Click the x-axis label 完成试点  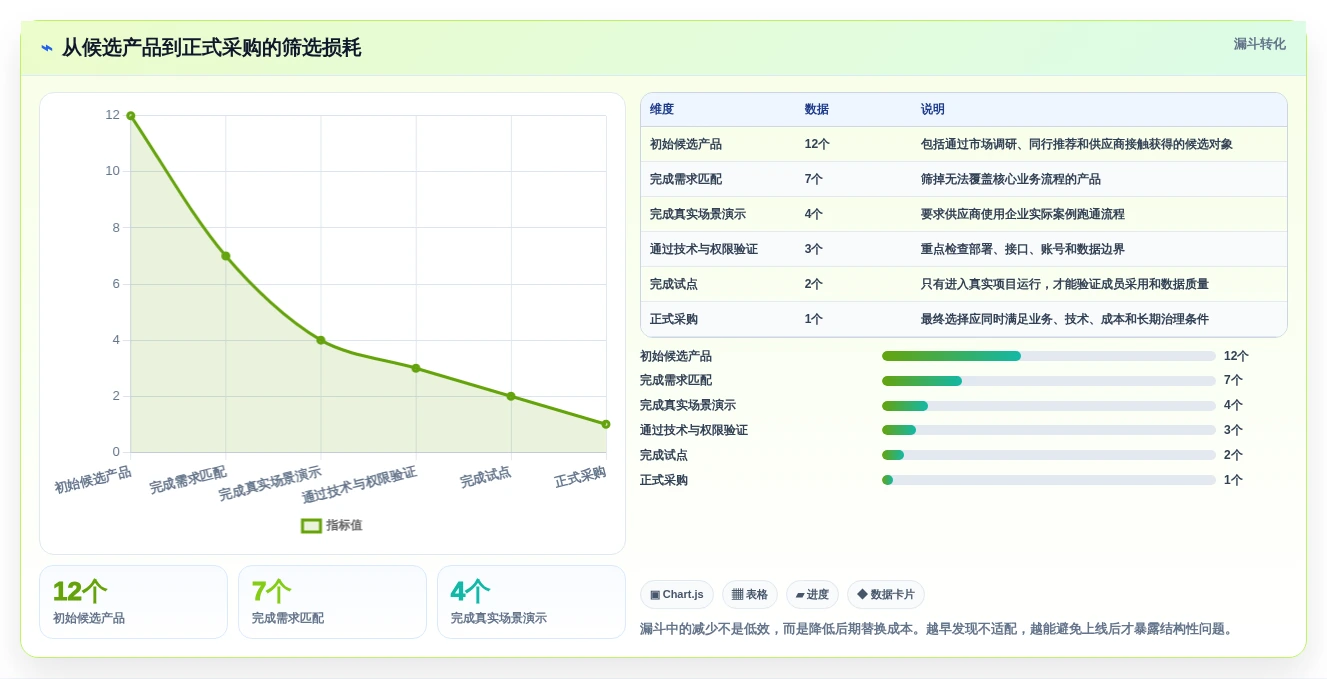tap(486, 477)
